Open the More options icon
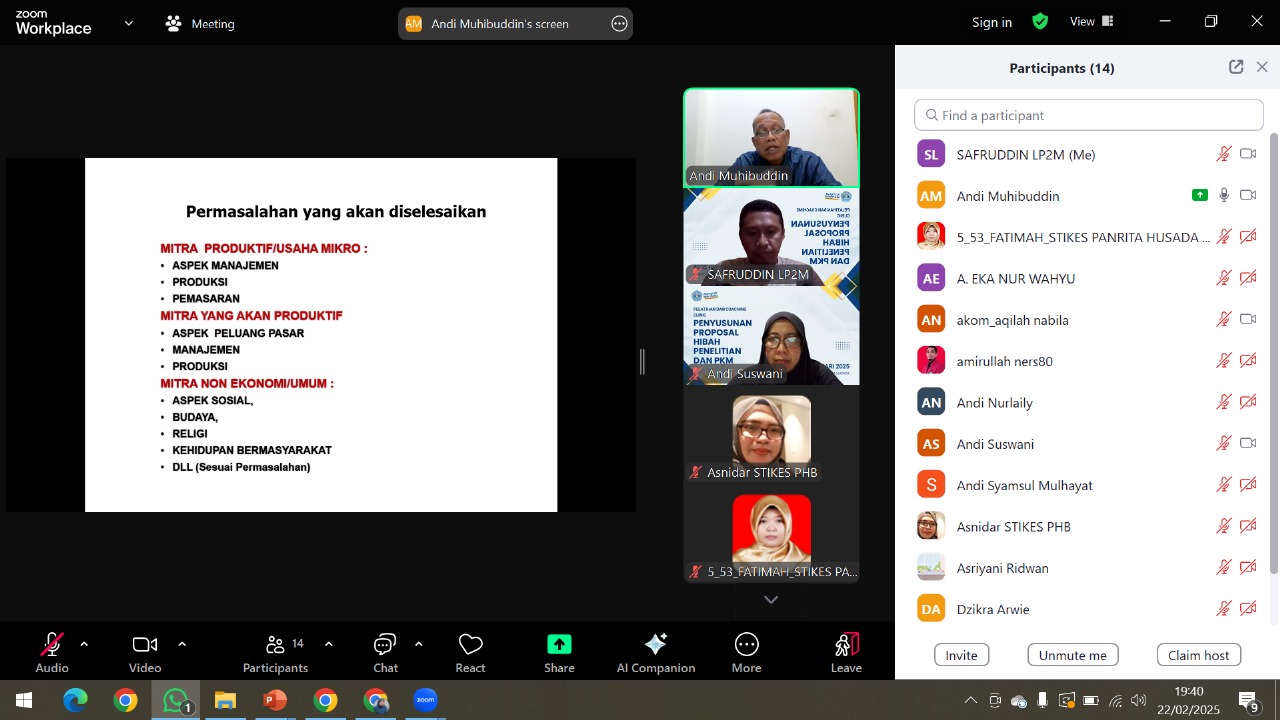Viewport: 1280px width, 720px height. point(746,645)
